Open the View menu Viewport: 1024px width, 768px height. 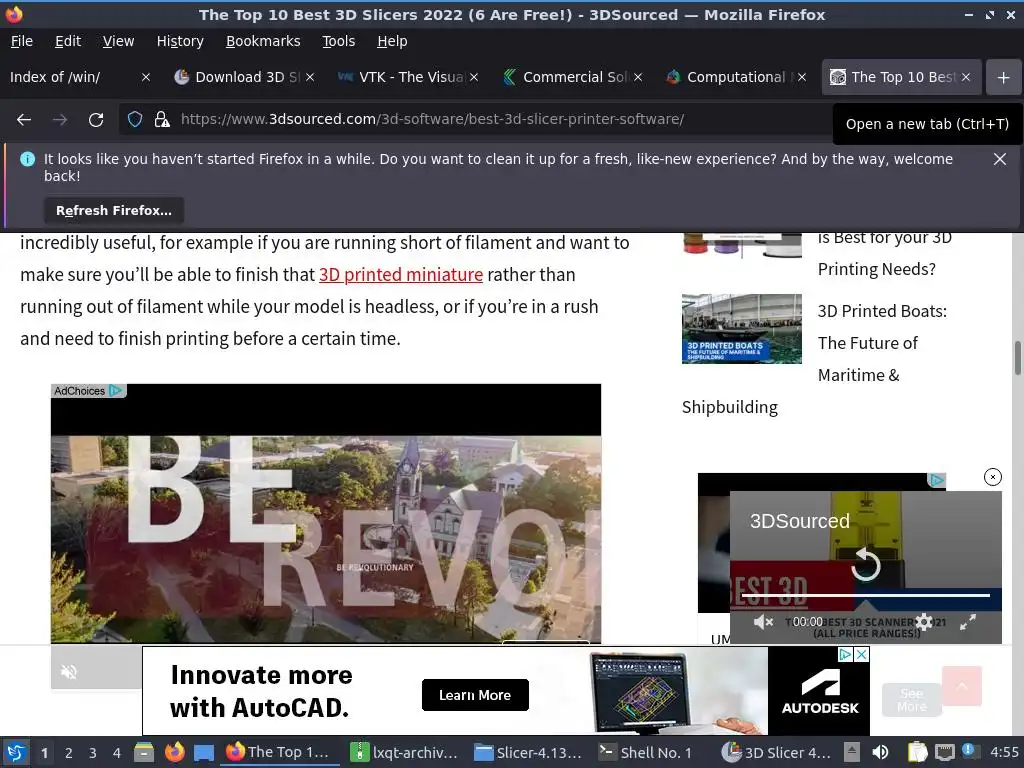coord(118,41)
